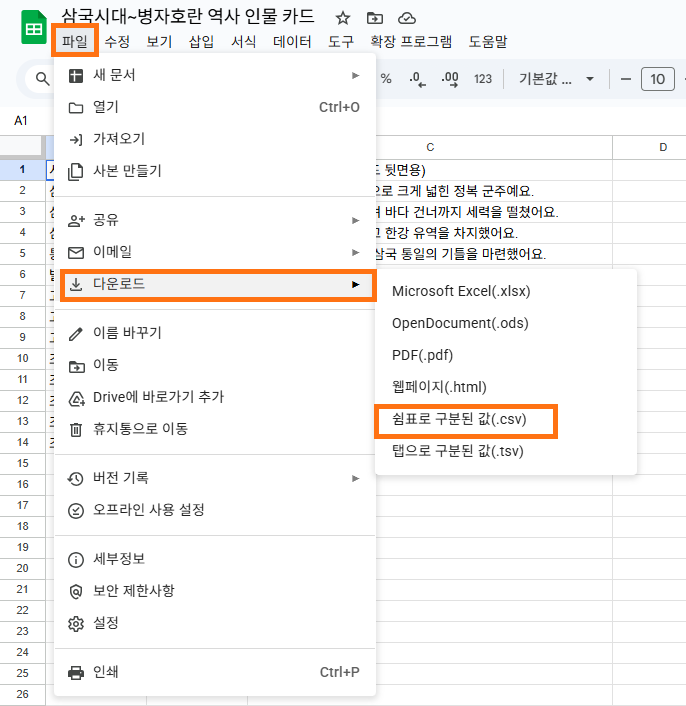Open the 123 number format menu
The width and height of the screenshot is (686, 706).
pos(483,79)
